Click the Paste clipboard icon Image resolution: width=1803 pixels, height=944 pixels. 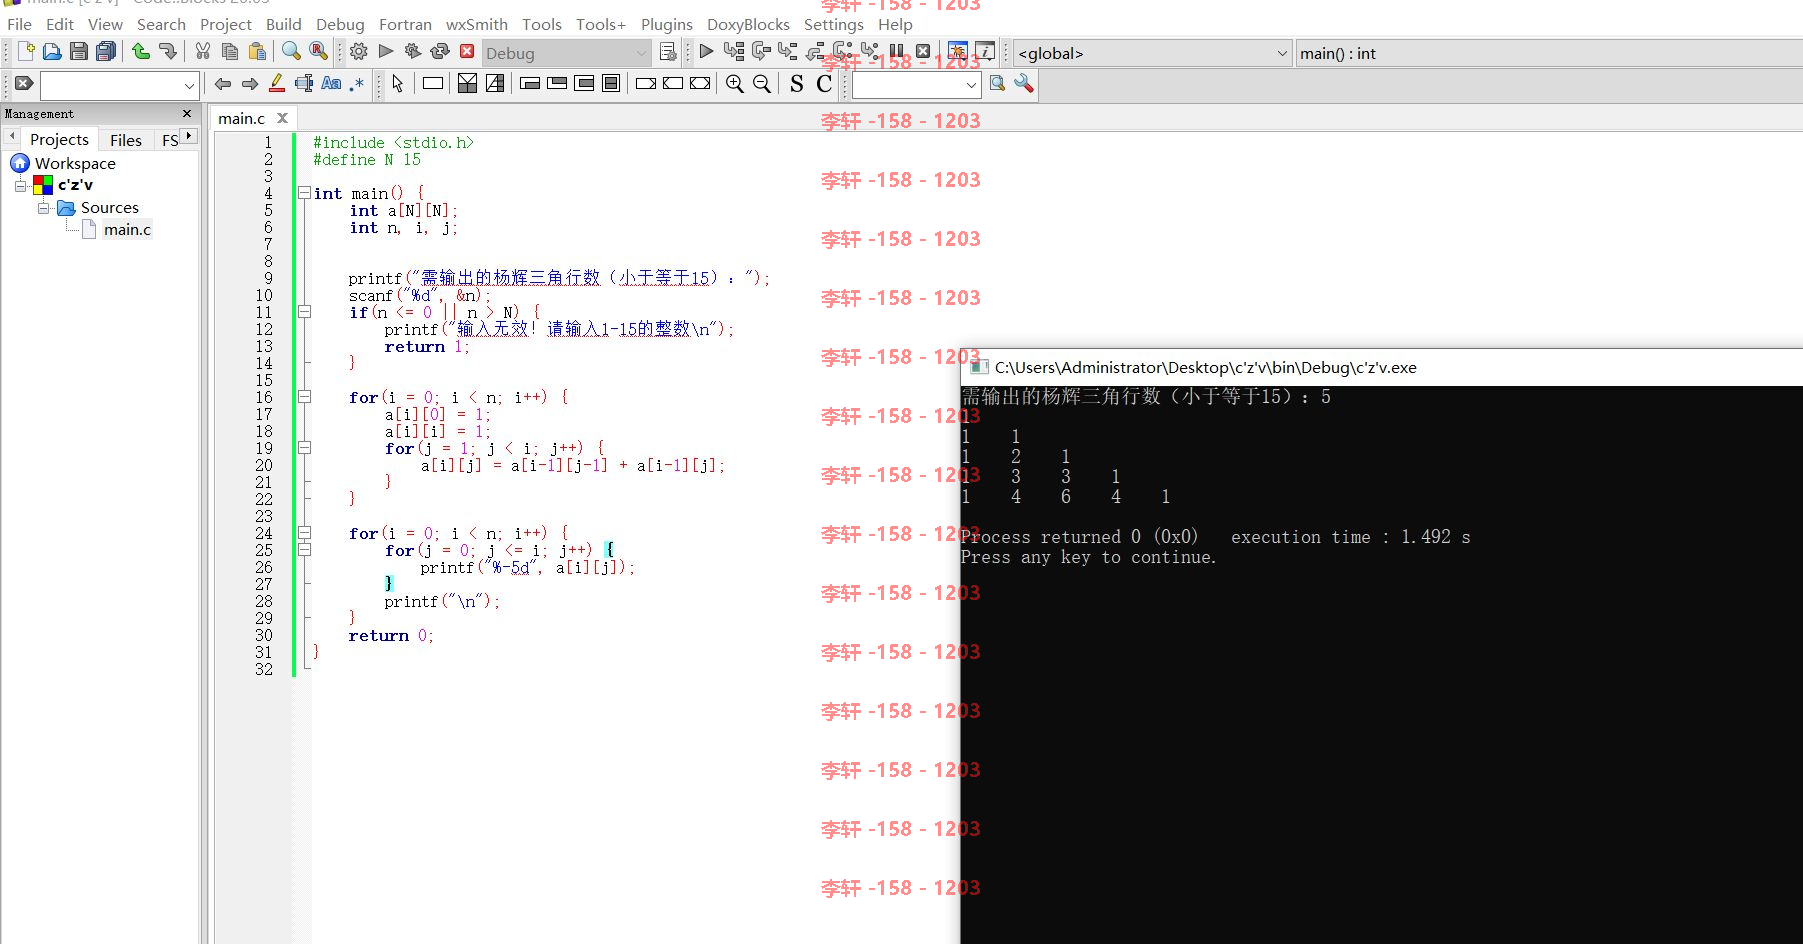257,51
